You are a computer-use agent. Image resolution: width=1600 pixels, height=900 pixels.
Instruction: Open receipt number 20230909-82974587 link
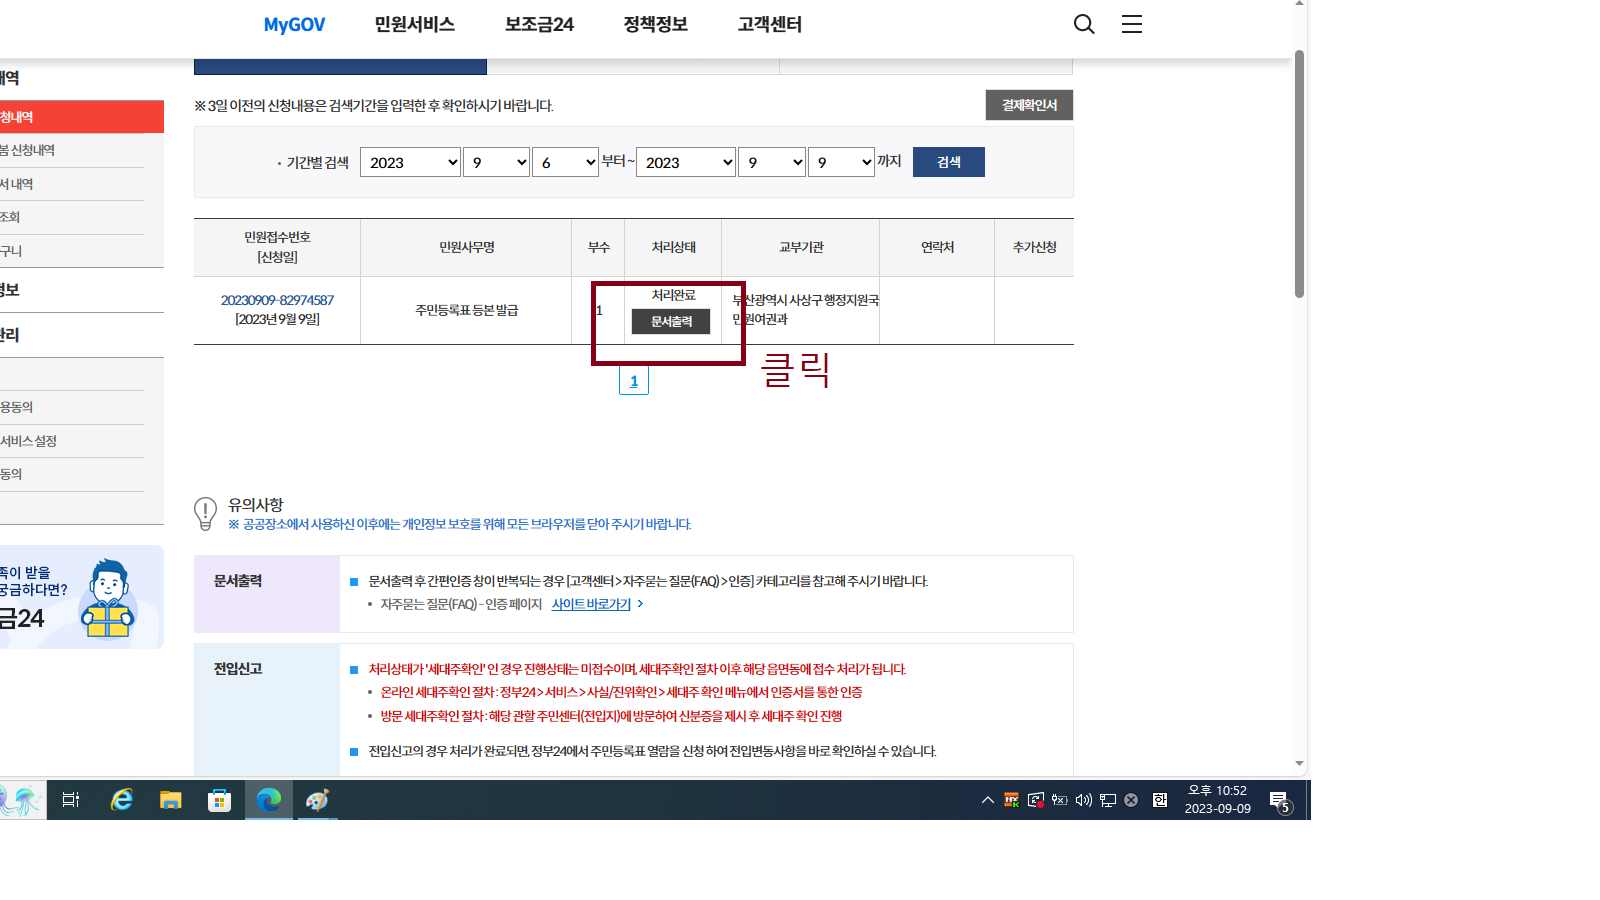[x=277, y=299]
